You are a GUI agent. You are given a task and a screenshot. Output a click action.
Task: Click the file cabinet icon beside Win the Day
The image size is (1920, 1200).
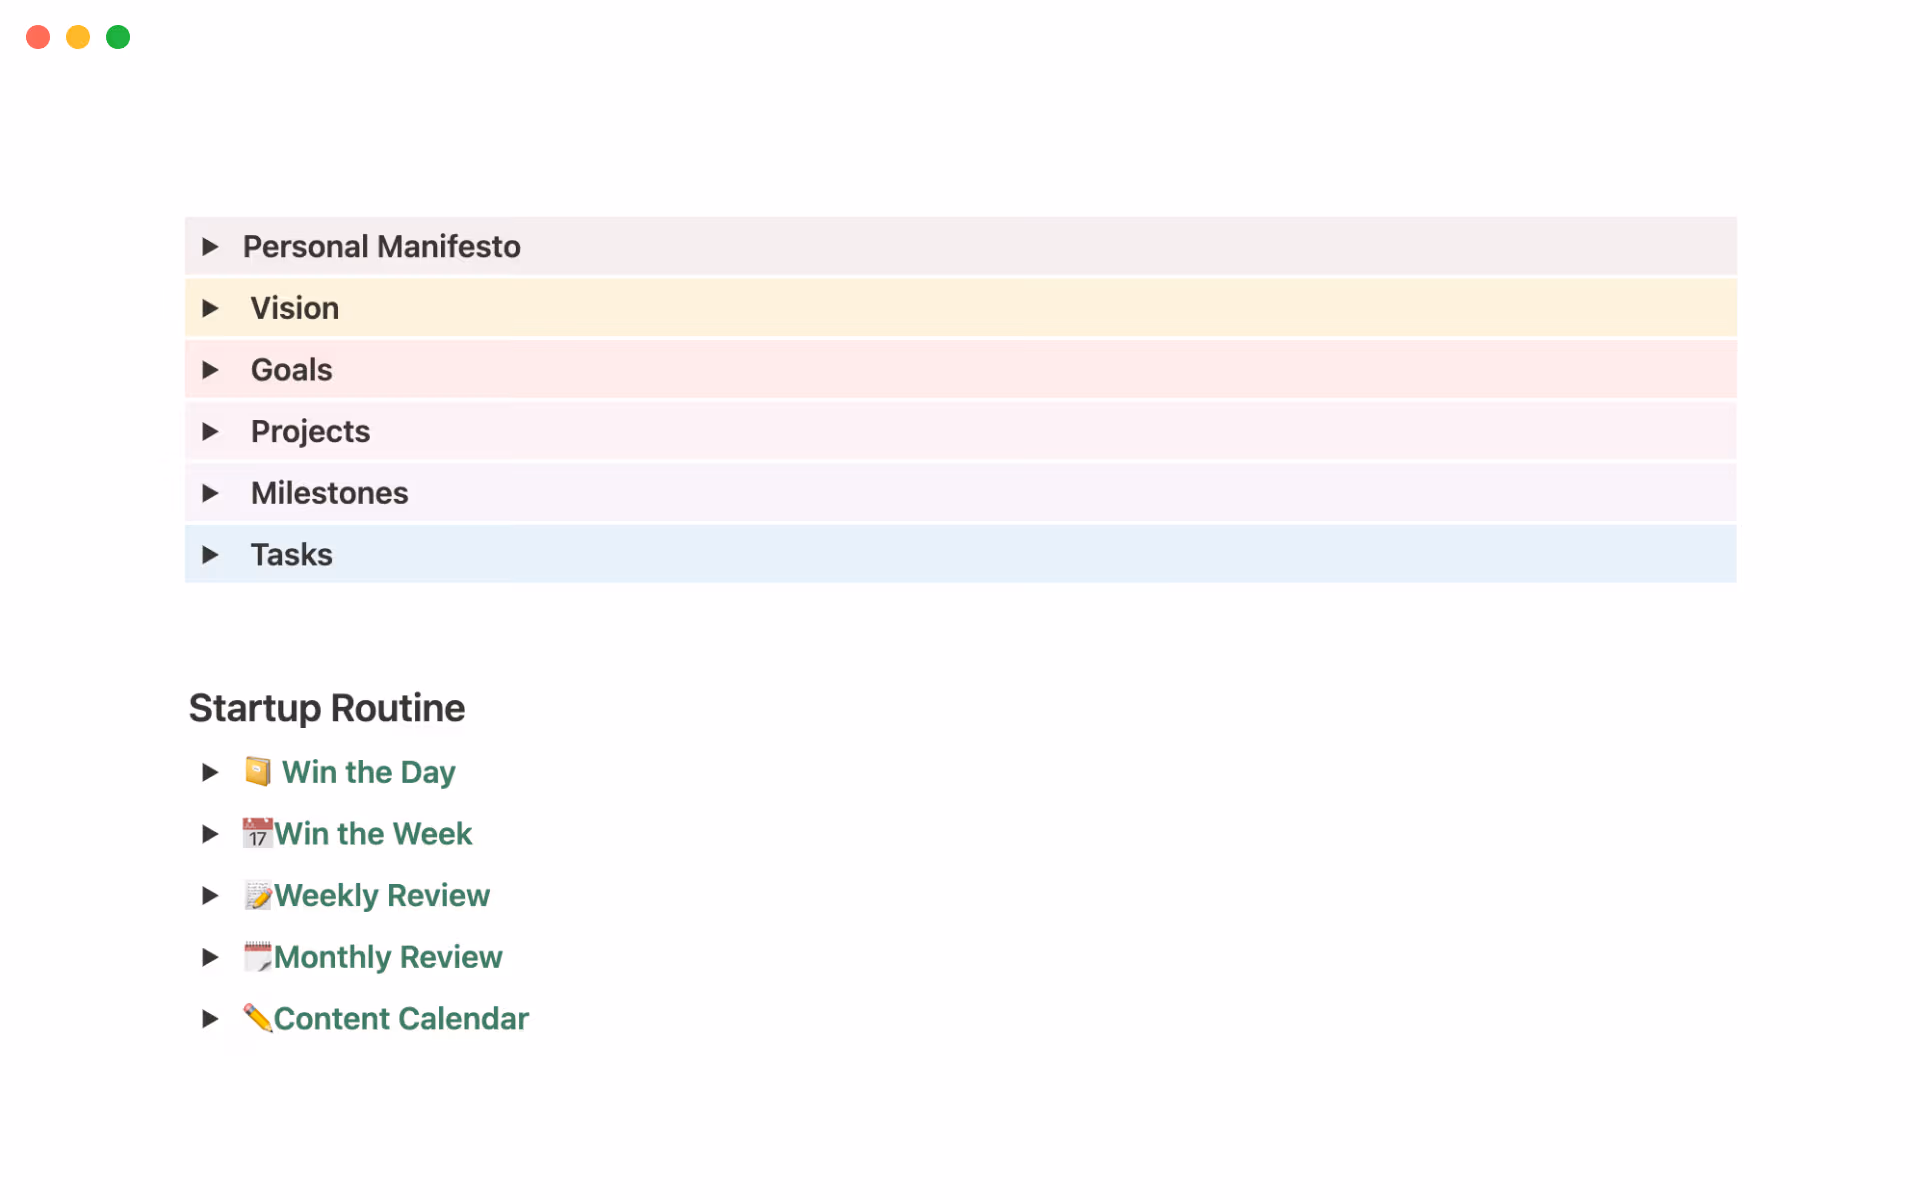click(258, 771)
